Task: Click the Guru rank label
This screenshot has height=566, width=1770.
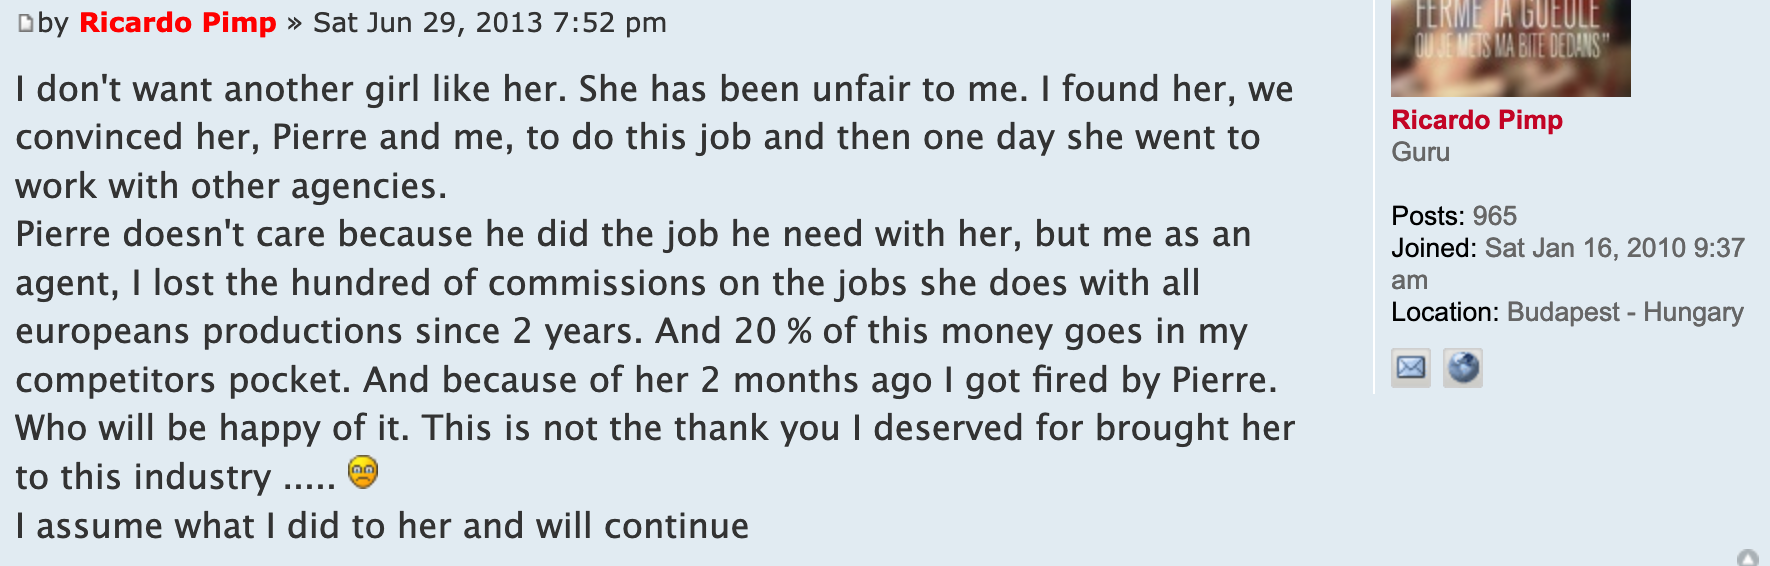Action: (x=1420, y=152)
